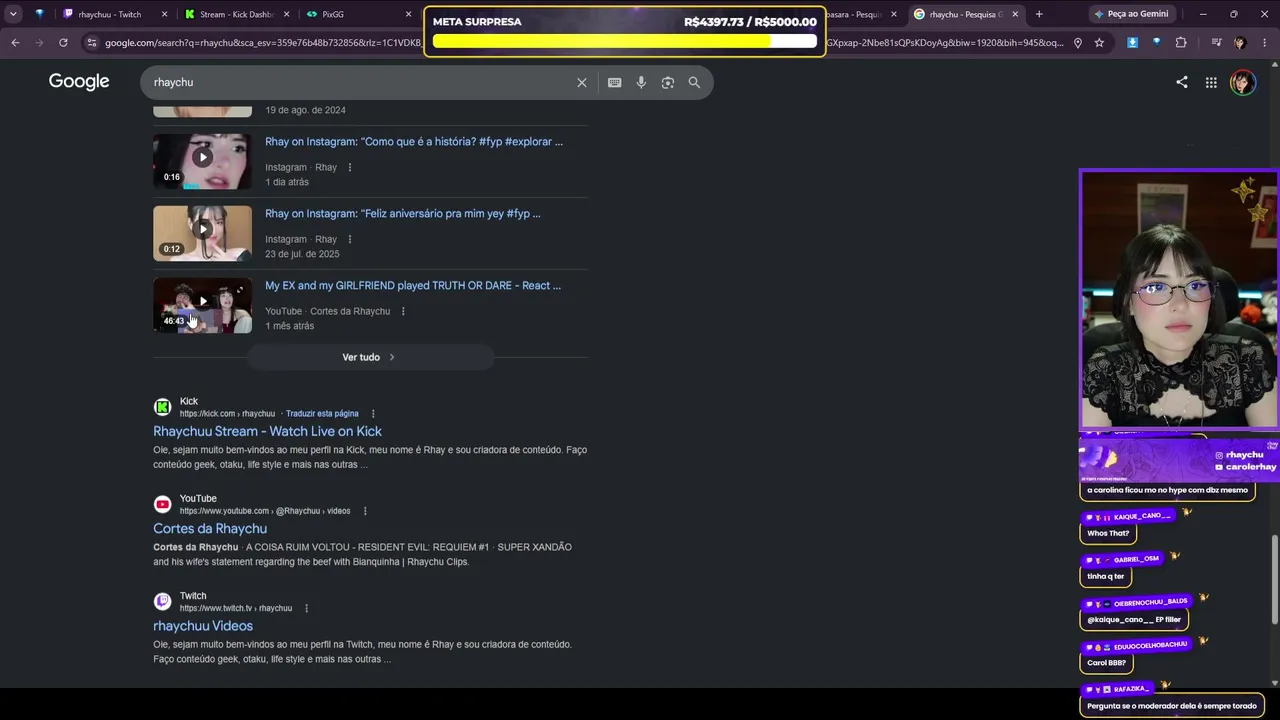1280x720 pixels.
Task: Reload the current page
Action: coord(63,43)
